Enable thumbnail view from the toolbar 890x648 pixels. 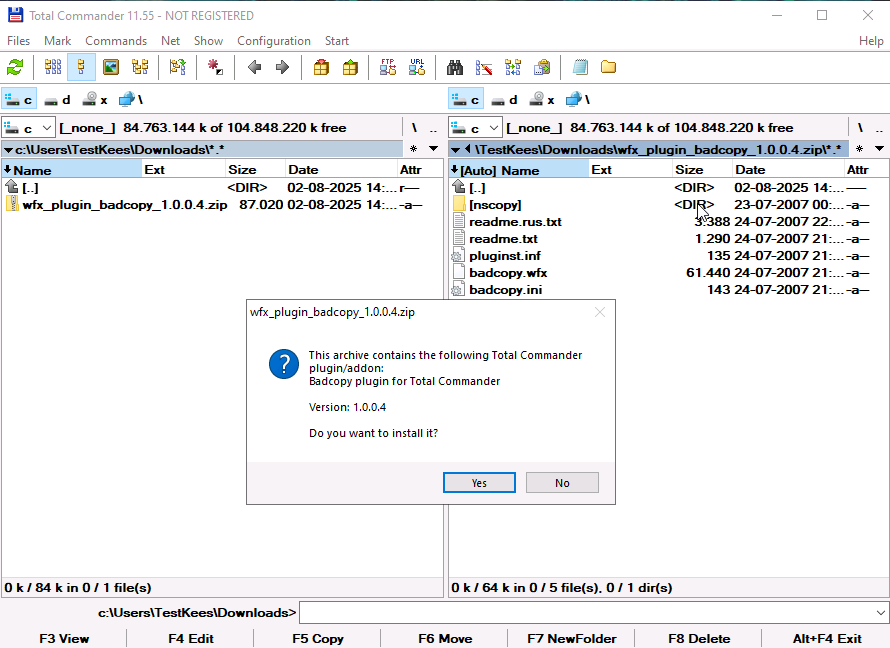click(111, 68)
